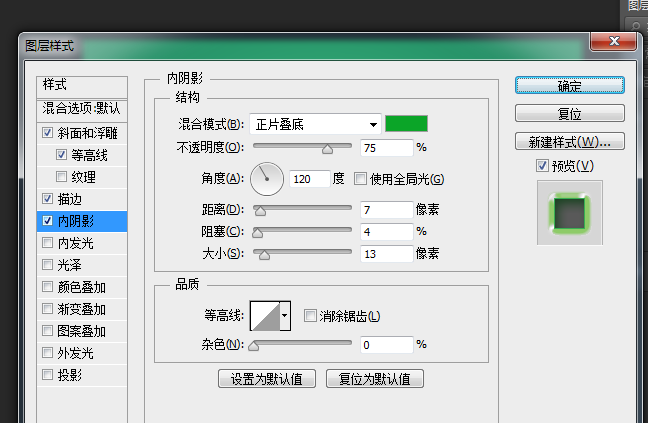Click the 阻塞 slider handle

(x=257, y=233)
